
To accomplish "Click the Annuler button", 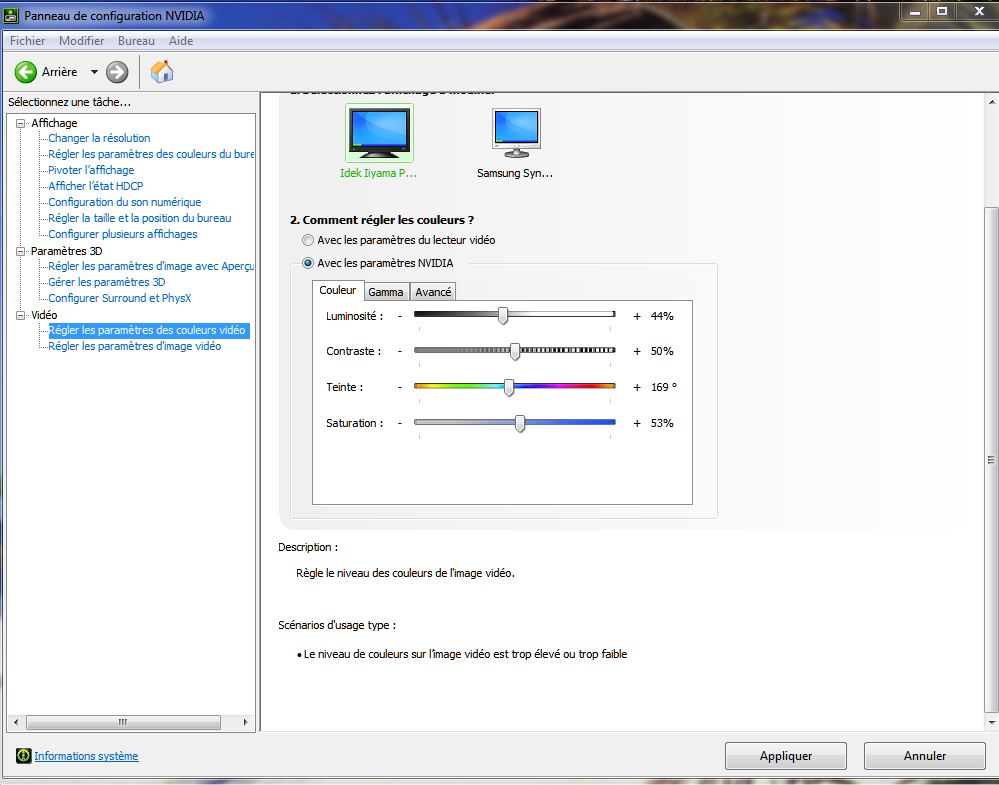I will click(924, 756).
